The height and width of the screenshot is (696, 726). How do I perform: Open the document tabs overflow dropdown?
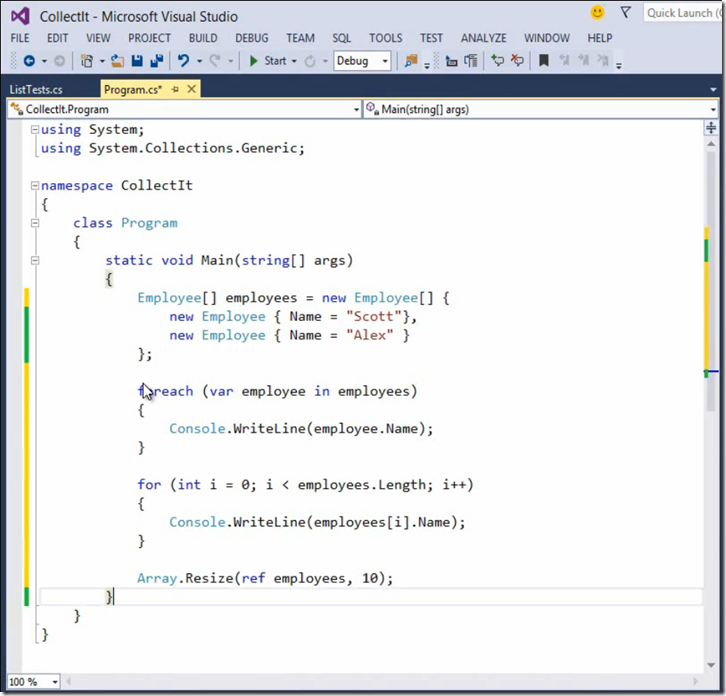[x=713, y=89]
